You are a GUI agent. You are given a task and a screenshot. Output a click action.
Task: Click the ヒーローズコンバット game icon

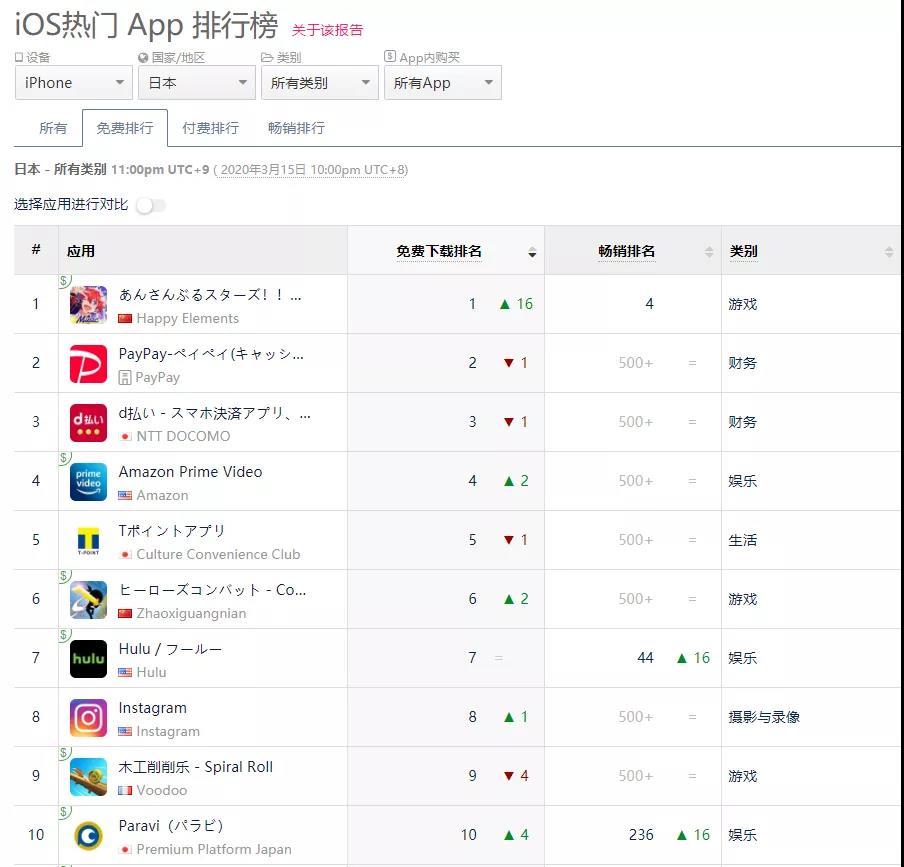coord(88,599)
